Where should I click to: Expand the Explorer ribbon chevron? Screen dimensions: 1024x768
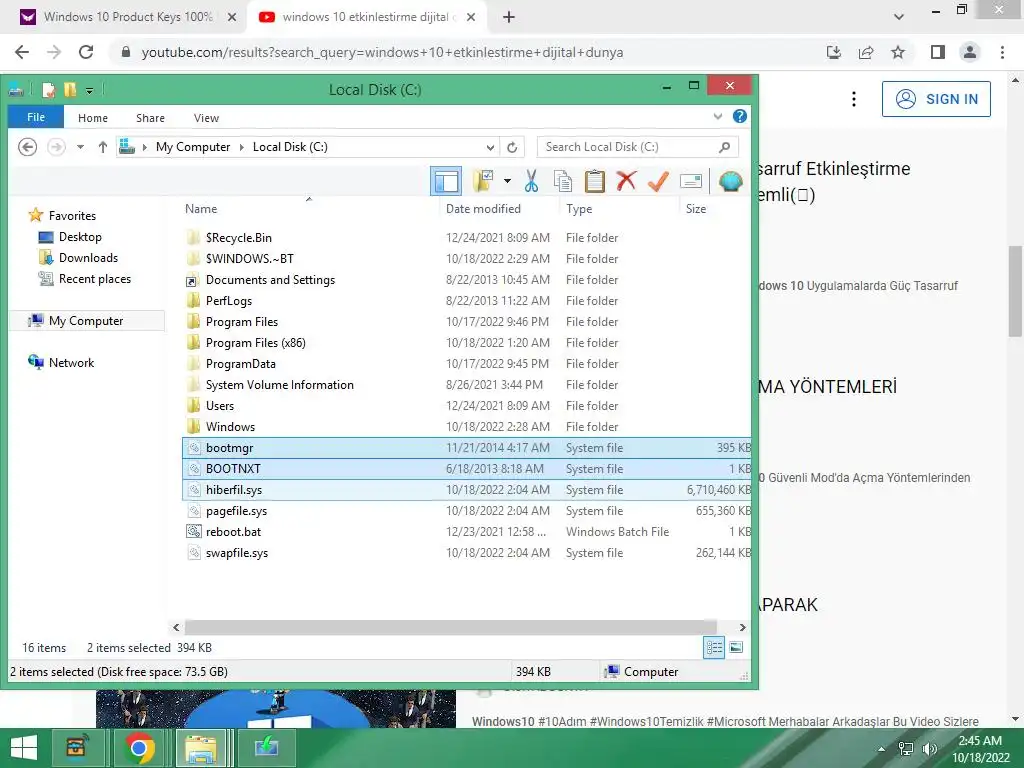(x=718, y=116)
